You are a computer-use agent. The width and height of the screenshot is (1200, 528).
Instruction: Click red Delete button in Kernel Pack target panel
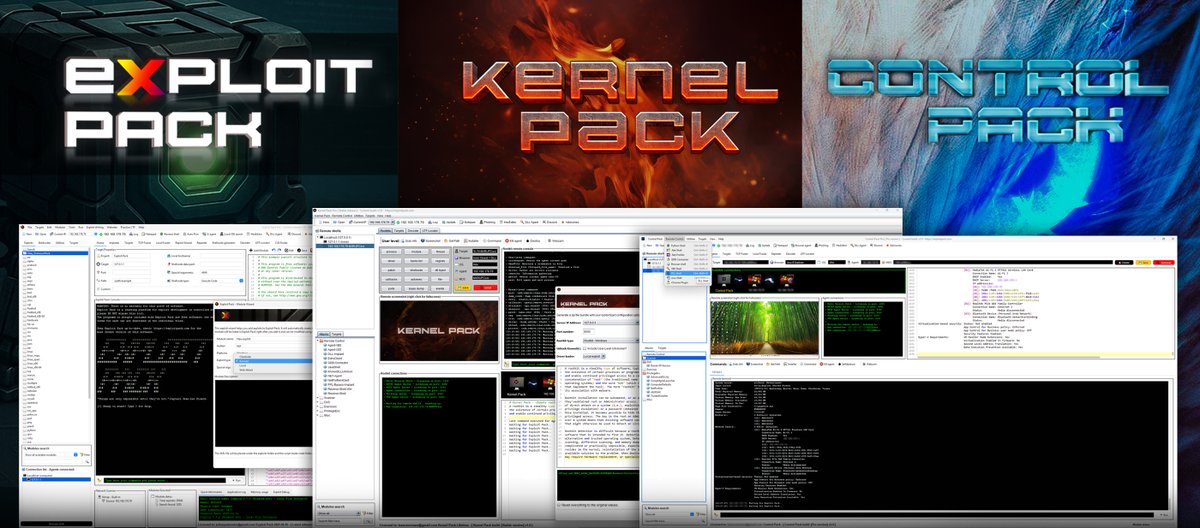coord(485,287)
